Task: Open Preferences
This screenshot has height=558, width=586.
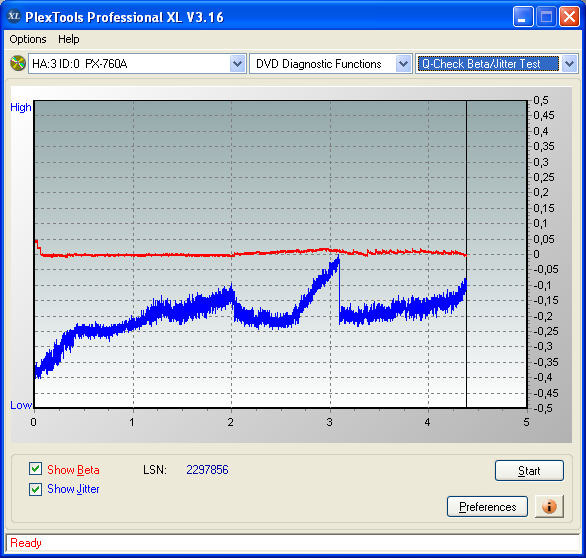Action: coord(487,507)
